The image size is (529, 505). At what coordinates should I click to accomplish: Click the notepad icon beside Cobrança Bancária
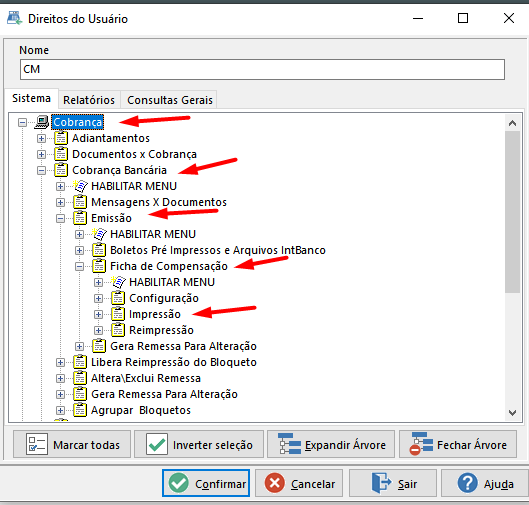(x=61, y=170)
